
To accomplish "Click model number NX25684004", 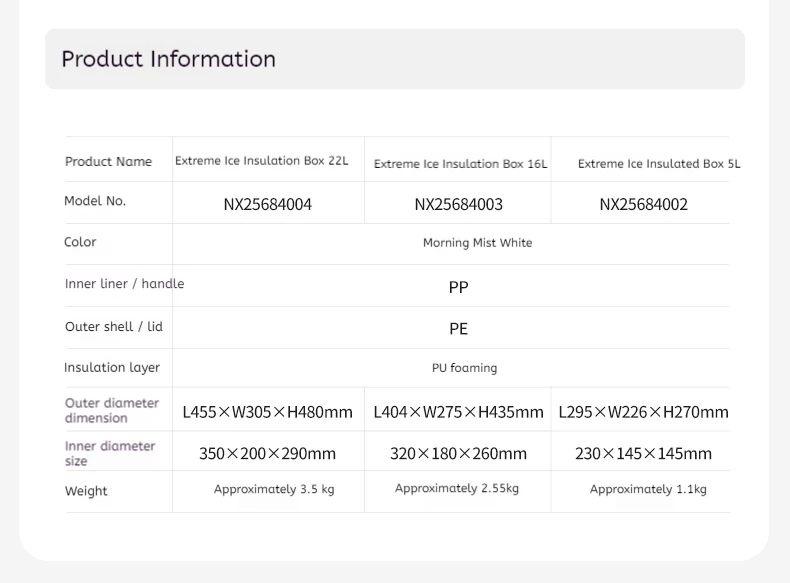I will pos(268,205).
